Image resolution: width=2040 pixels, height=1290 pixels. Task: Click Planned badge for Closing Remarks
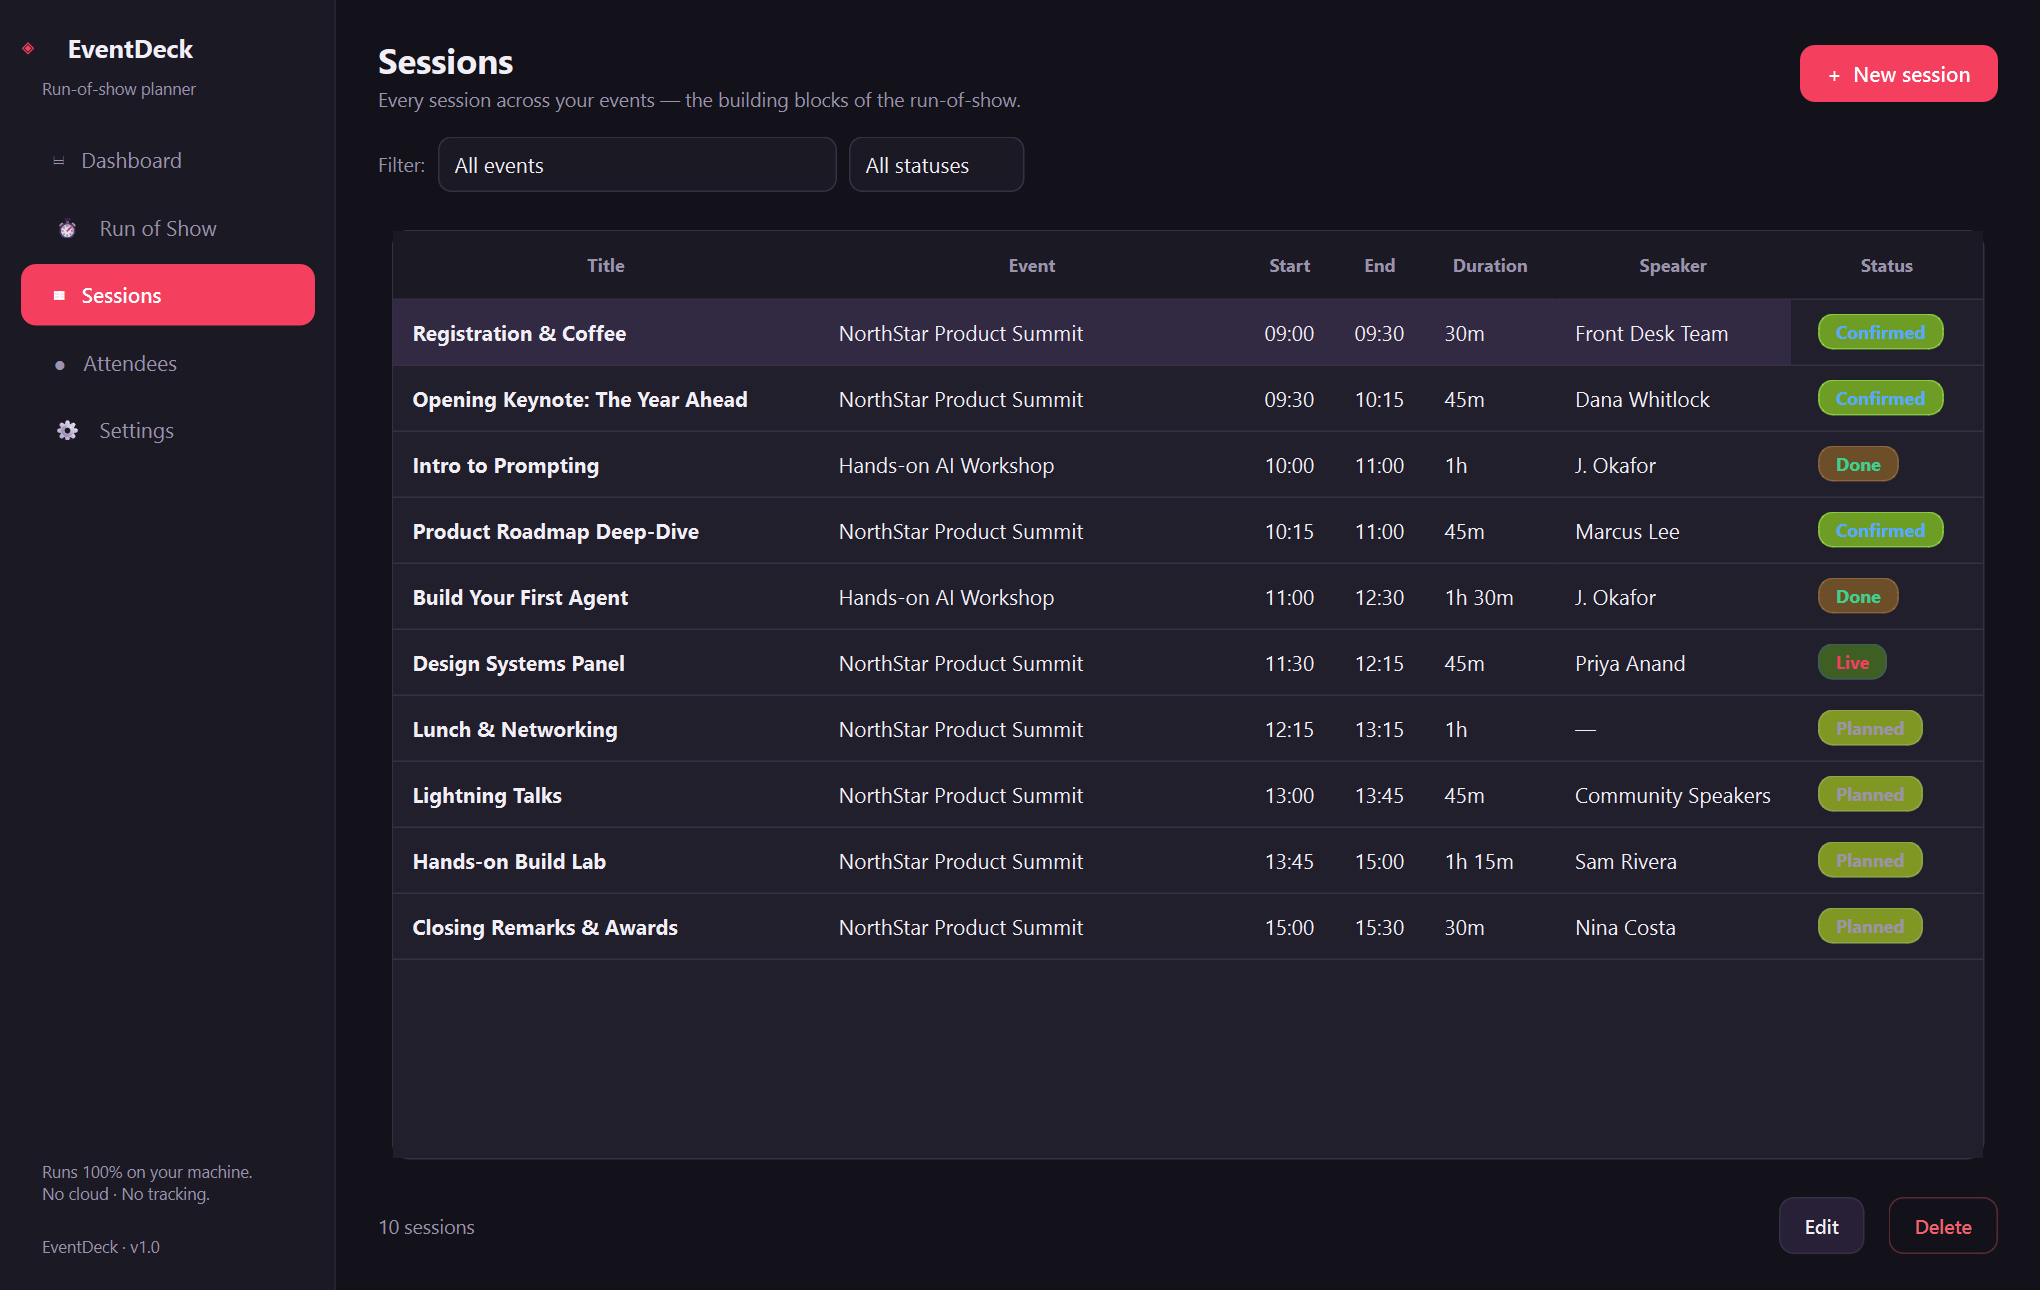coord(1870,926)
